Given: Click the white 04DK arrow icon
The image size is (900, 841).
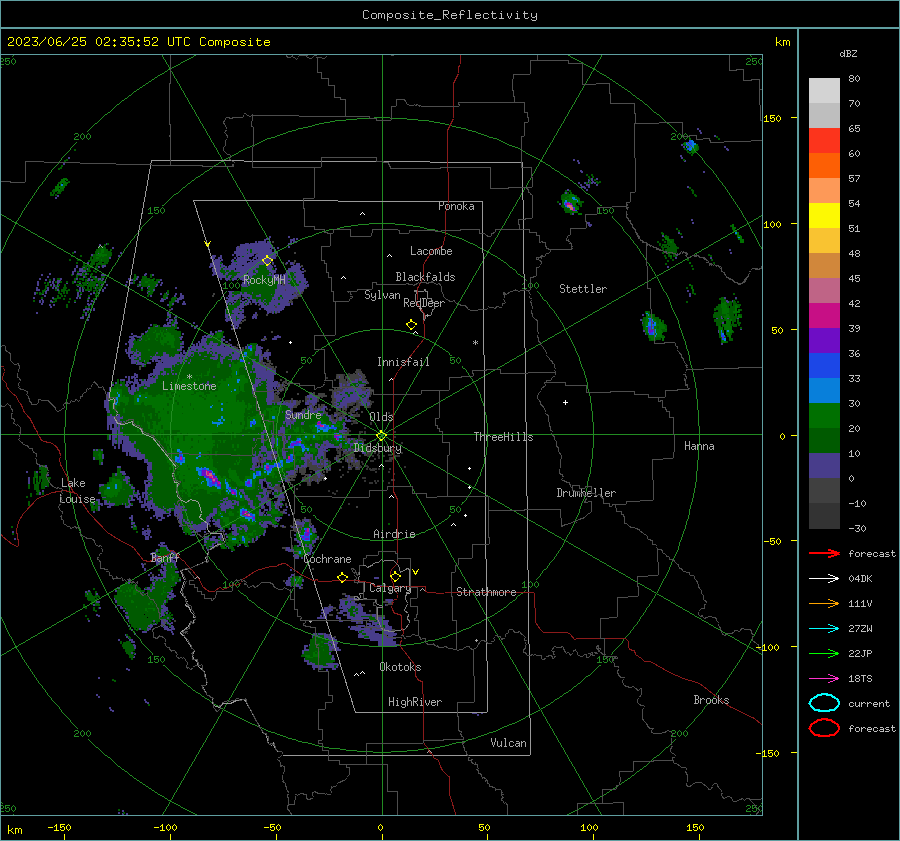Looking at the screenshot, I should pyautogui.click(x=824, y=578).
